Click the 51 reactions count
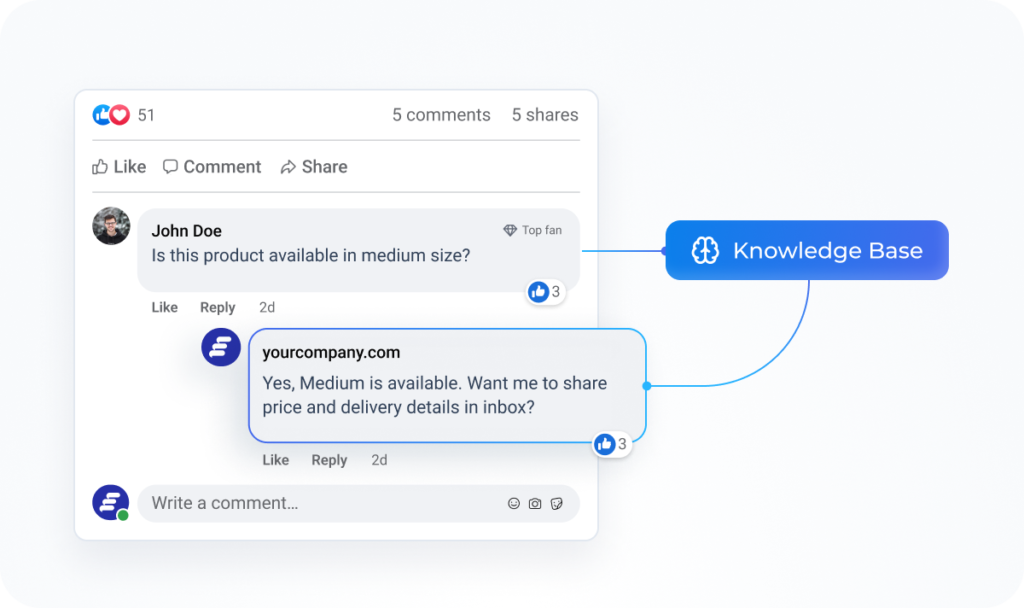 pos(146,115)
